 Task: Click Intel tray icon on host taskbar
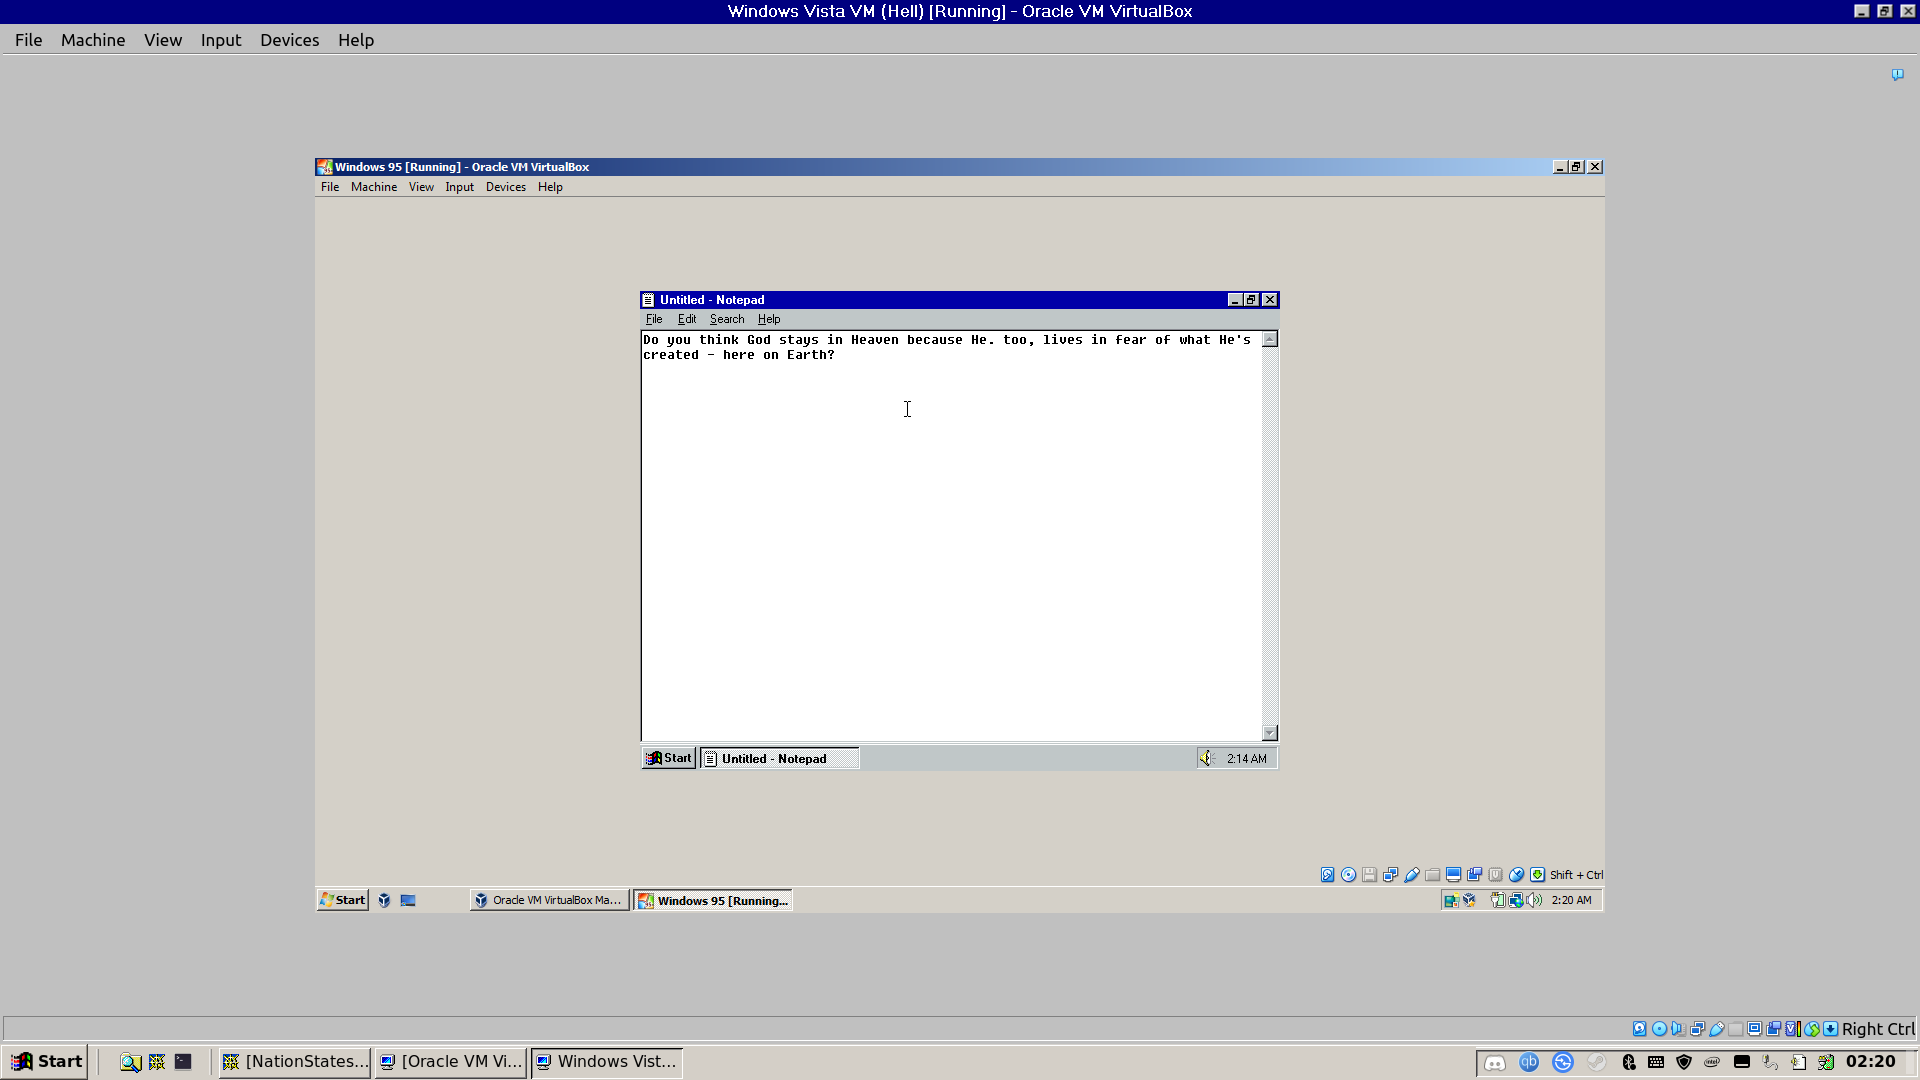point(1712,1062)
